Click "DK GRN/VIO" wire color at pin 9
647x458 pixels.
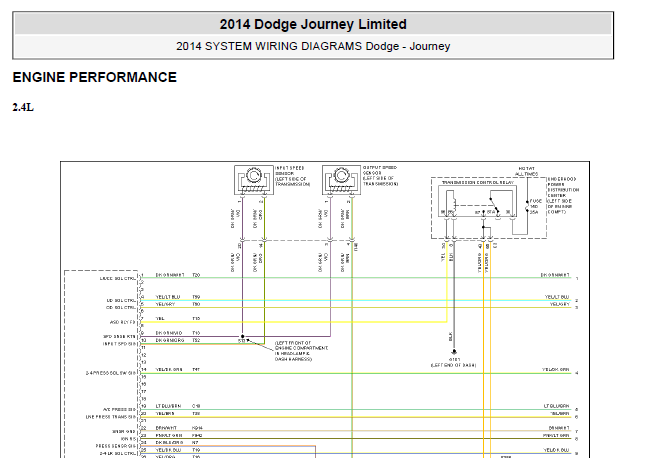click(x=169, y=333)
